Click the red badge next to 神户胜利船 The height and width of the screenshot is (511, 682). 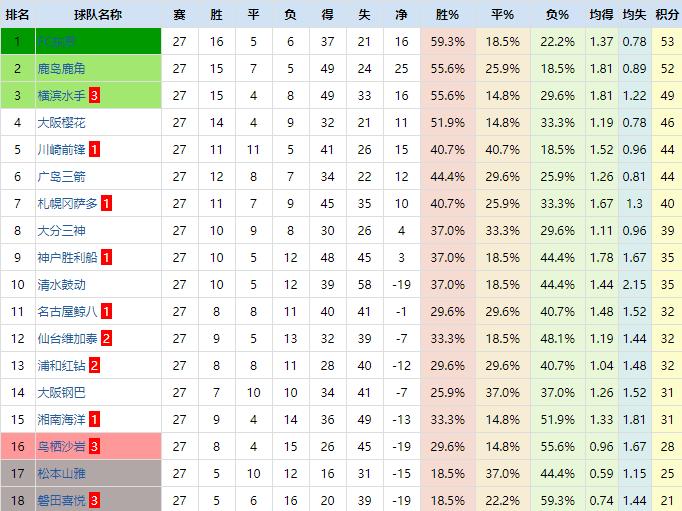coord(106,257)
